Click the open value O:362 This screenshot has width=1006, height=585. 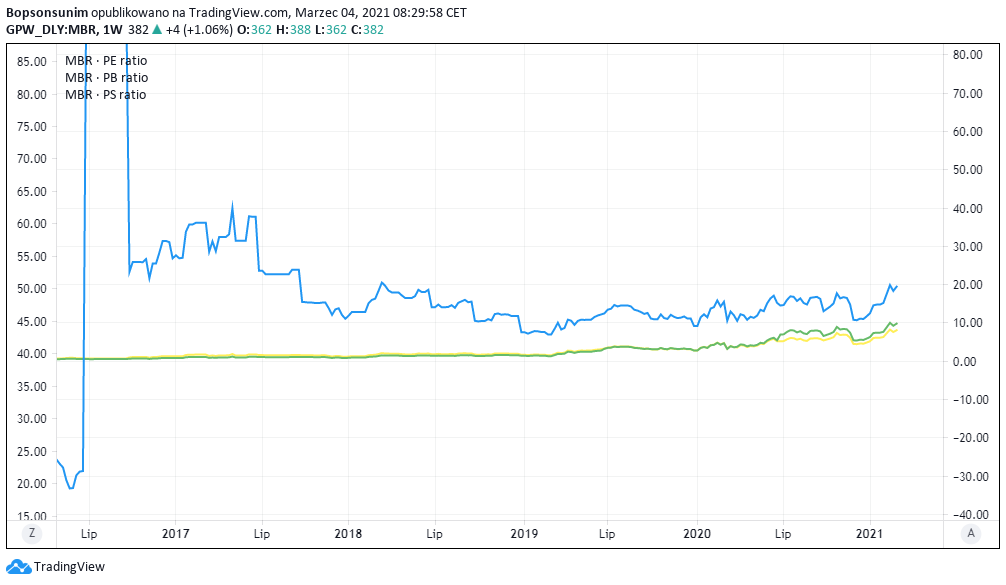click(x=254, y=30)
